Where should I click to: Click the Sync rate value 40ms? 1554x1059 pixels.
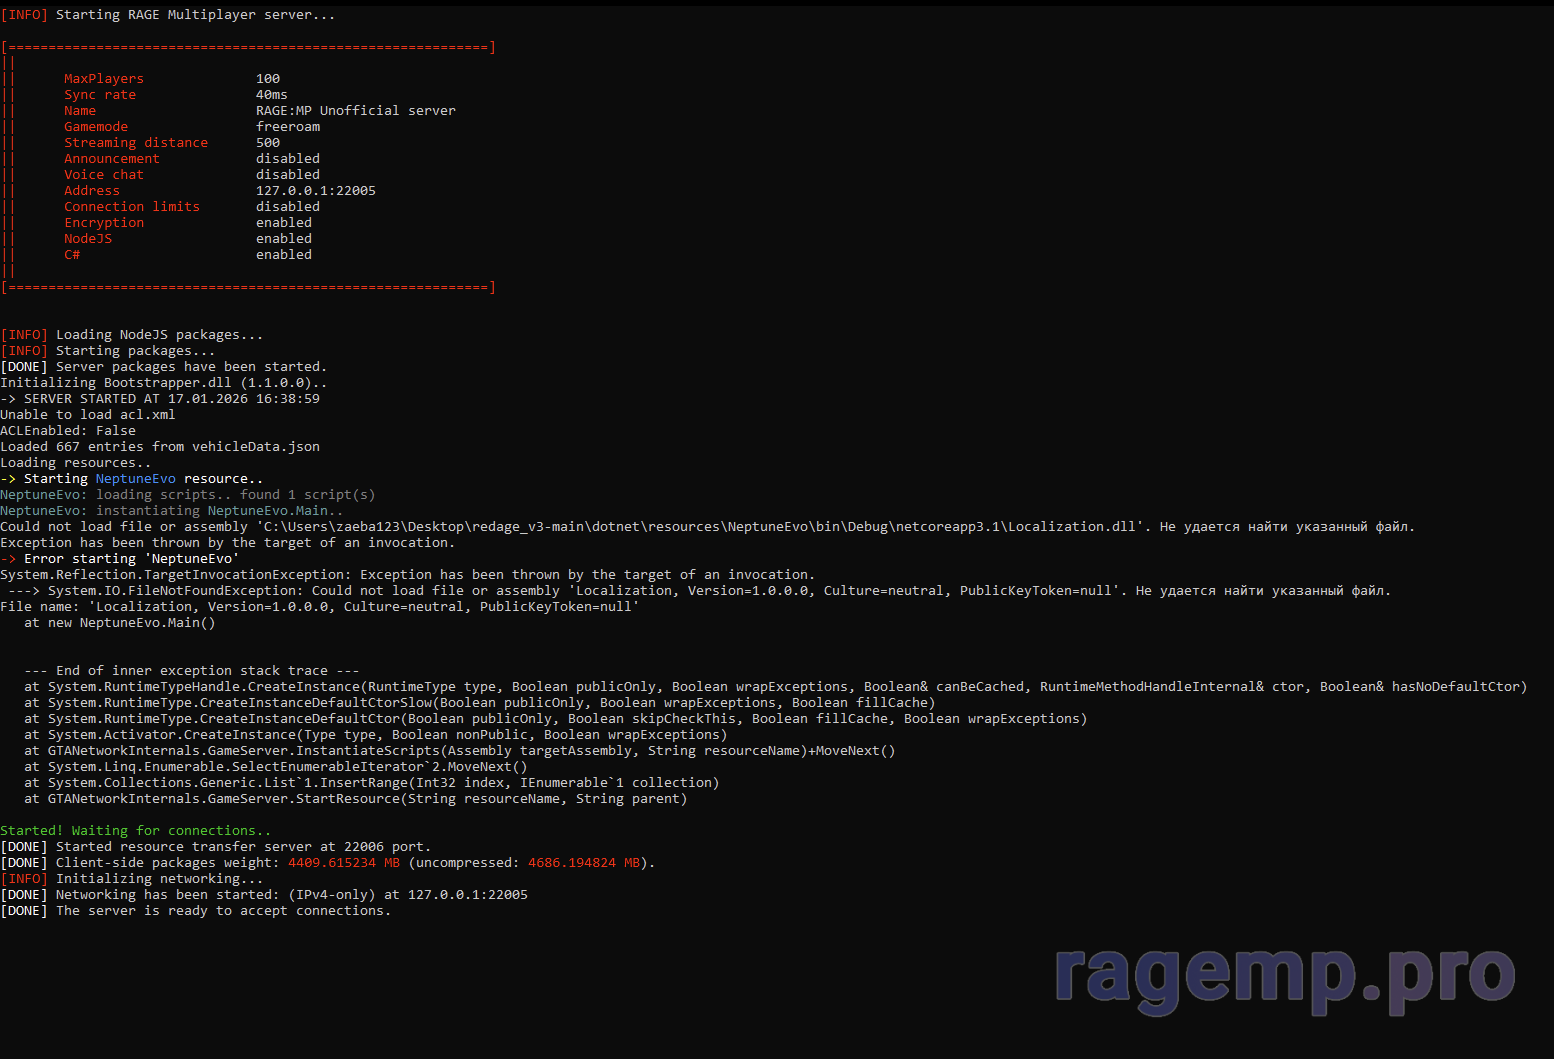(x=271, y=95)
